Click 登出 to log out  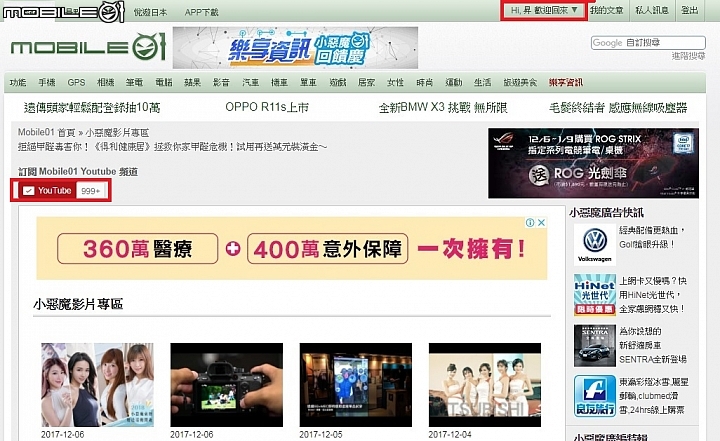pos(689,10)
